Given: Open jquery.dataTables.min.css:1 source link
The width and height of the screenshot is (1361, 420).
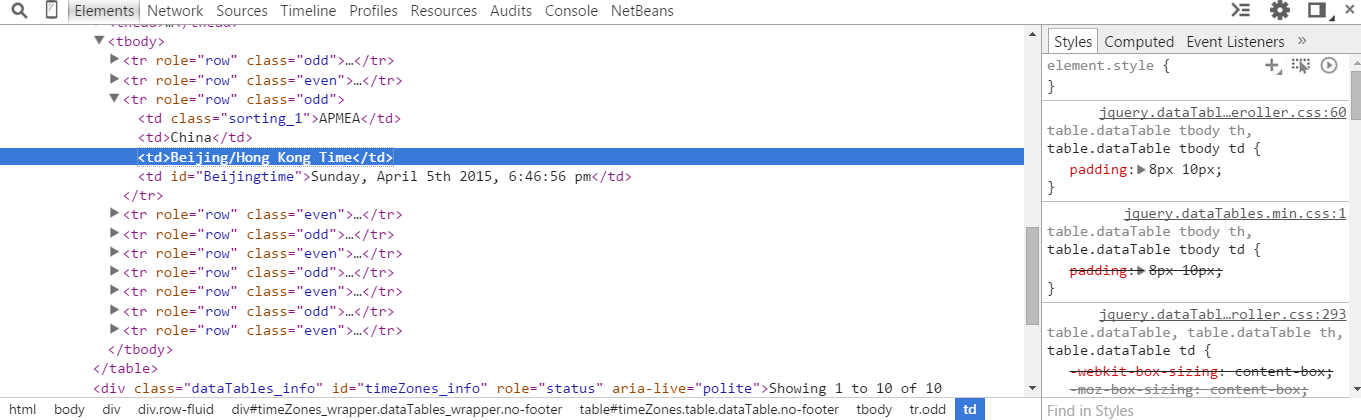Looking at the screenshot, I should coord(1235,213).
